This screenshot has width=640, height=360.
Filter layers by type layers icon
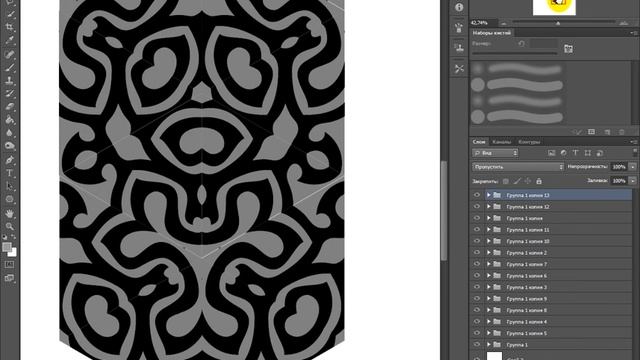click(576, 153)
